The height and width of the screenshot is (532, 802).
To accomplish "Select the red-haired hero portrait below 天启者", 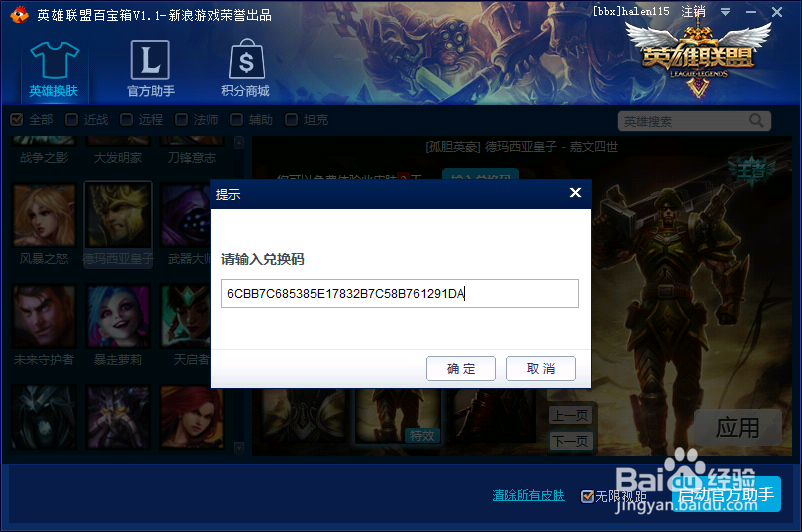I will click(192, 418).
